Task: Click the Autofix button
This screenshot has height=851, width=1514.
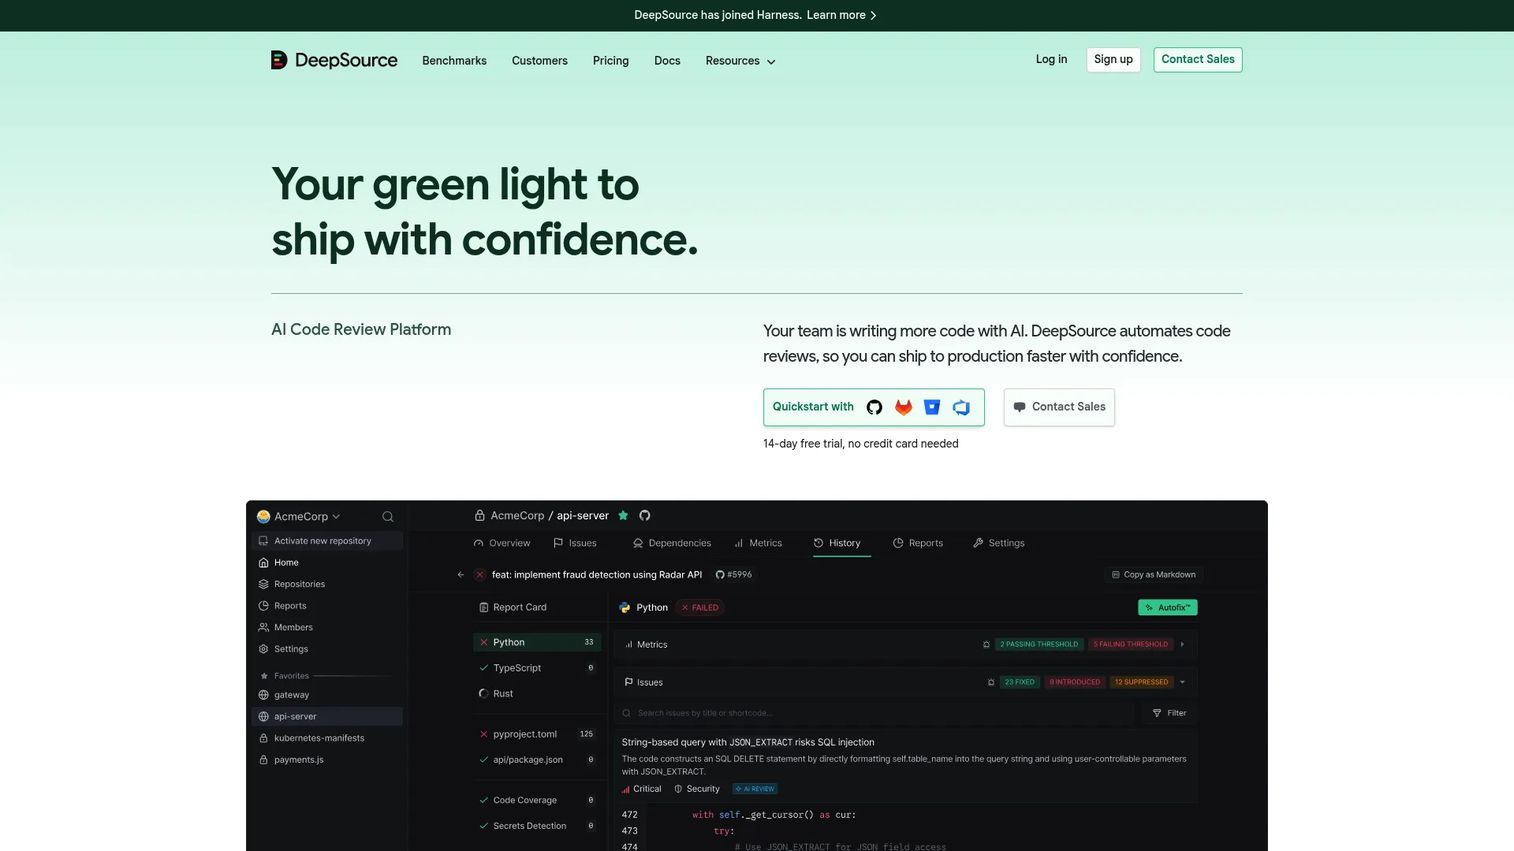Action: (x=1167, y=607)
